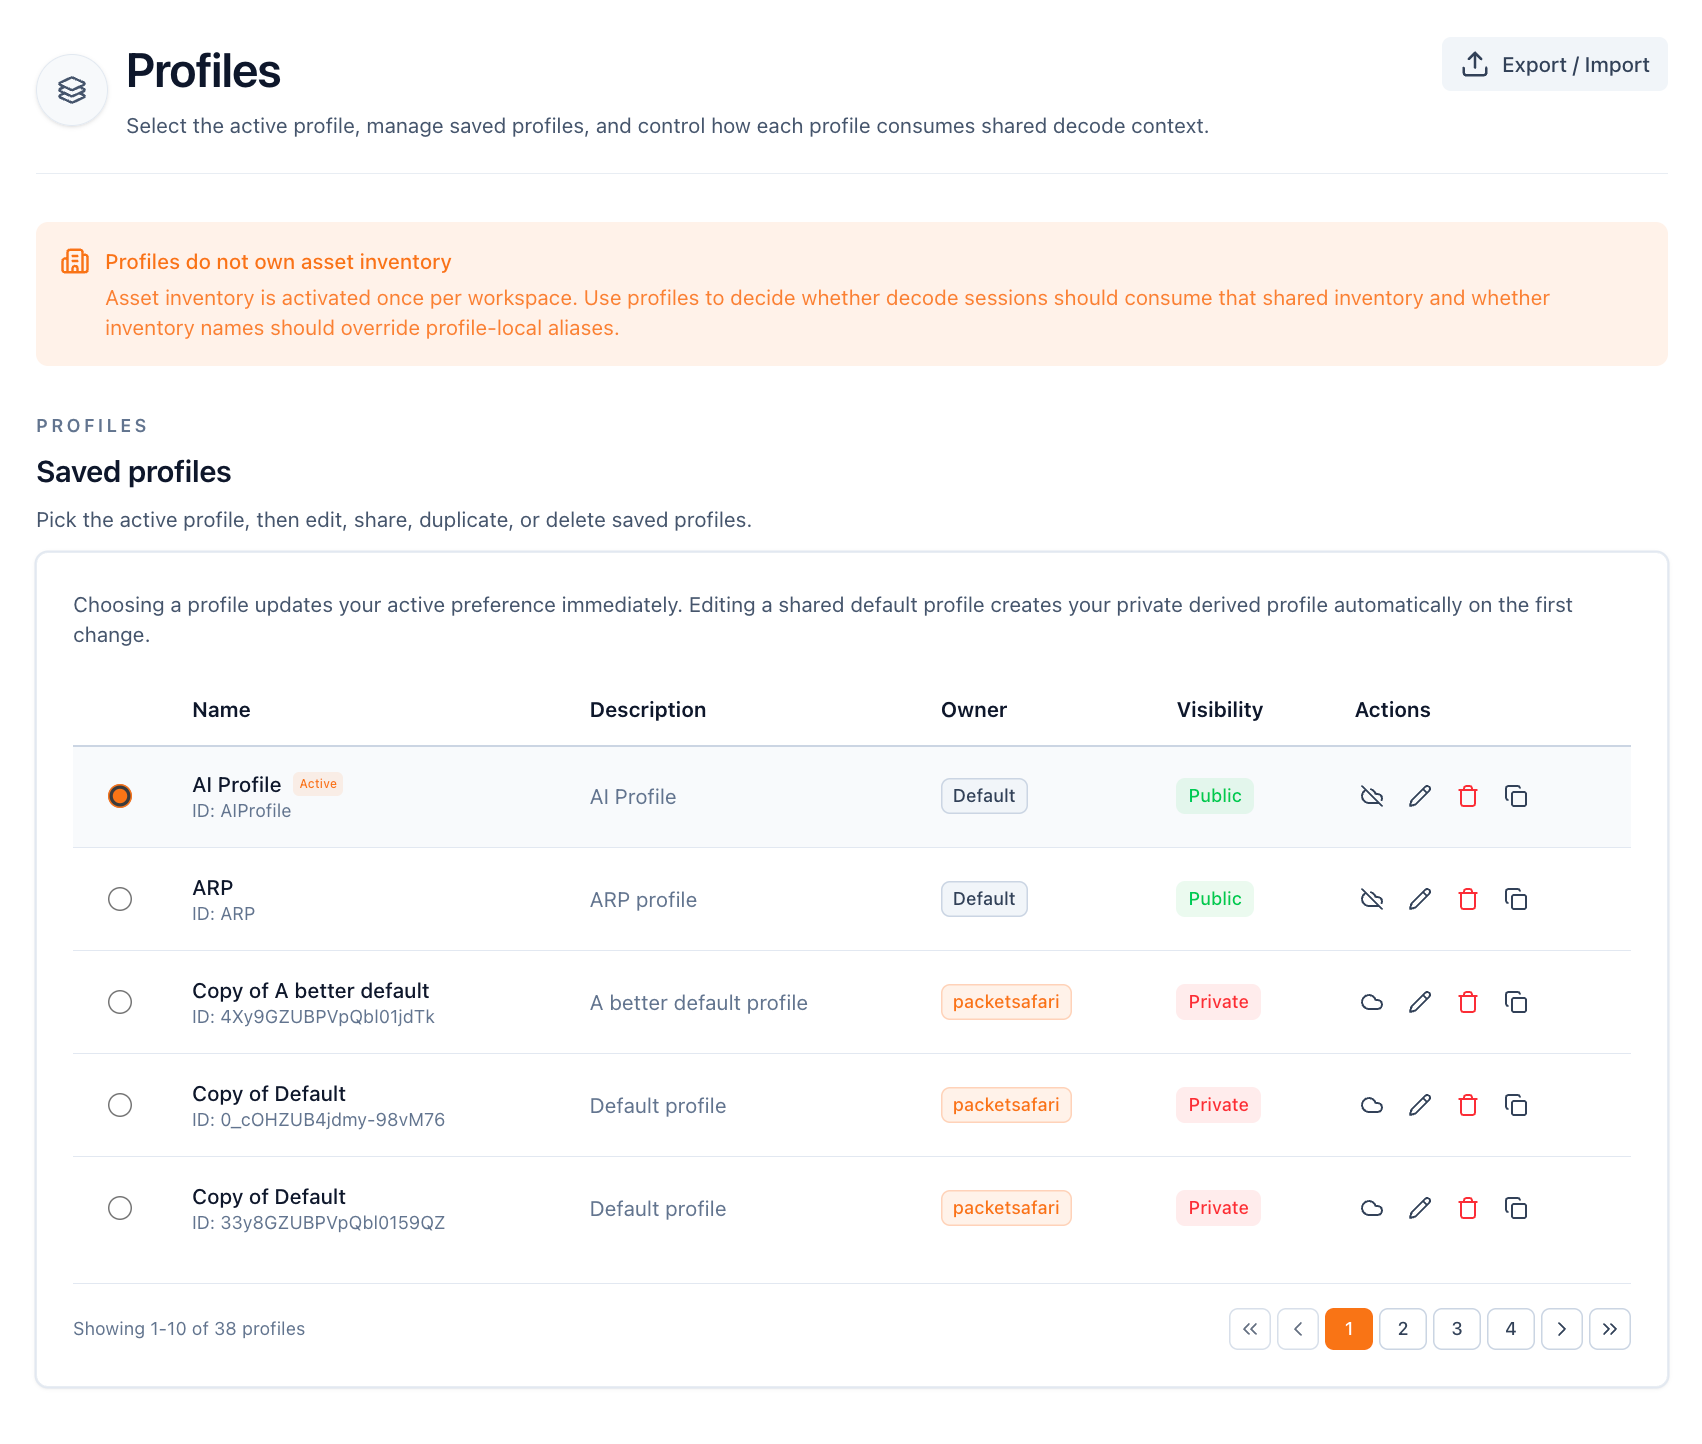
Task: Select Copy of A better default radio
Action: (120, 1002)
